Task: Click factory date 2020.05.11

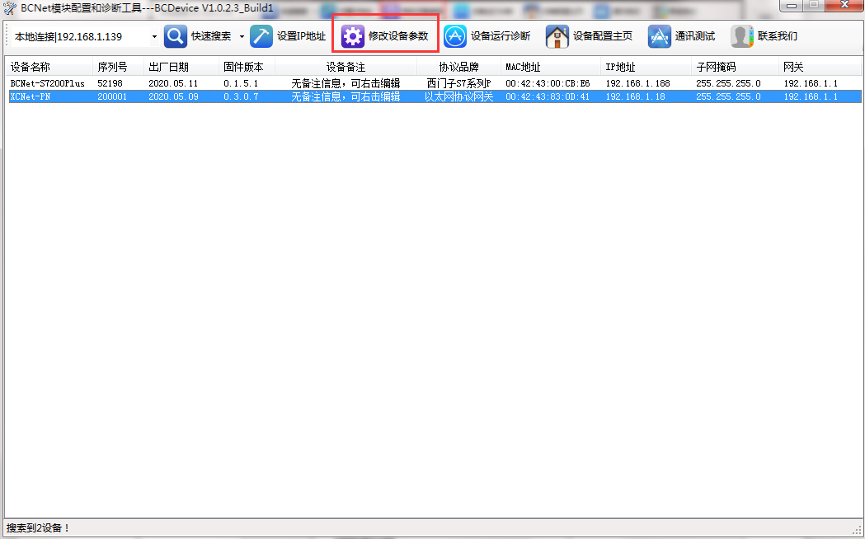Action: point(173,83)
